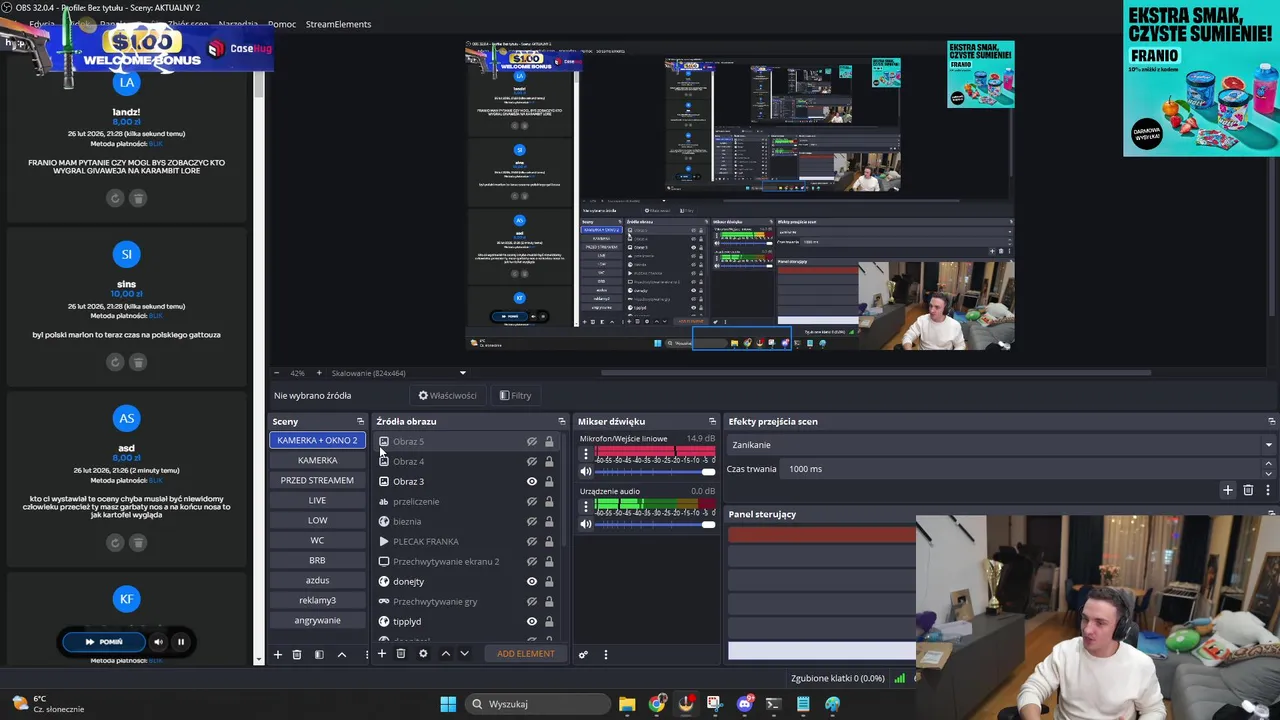The height and width of the screenshot is (720, 1280).
Task: Add a scene transition with plus icon
Action: pyautogui.click(x=1228, y=490)
